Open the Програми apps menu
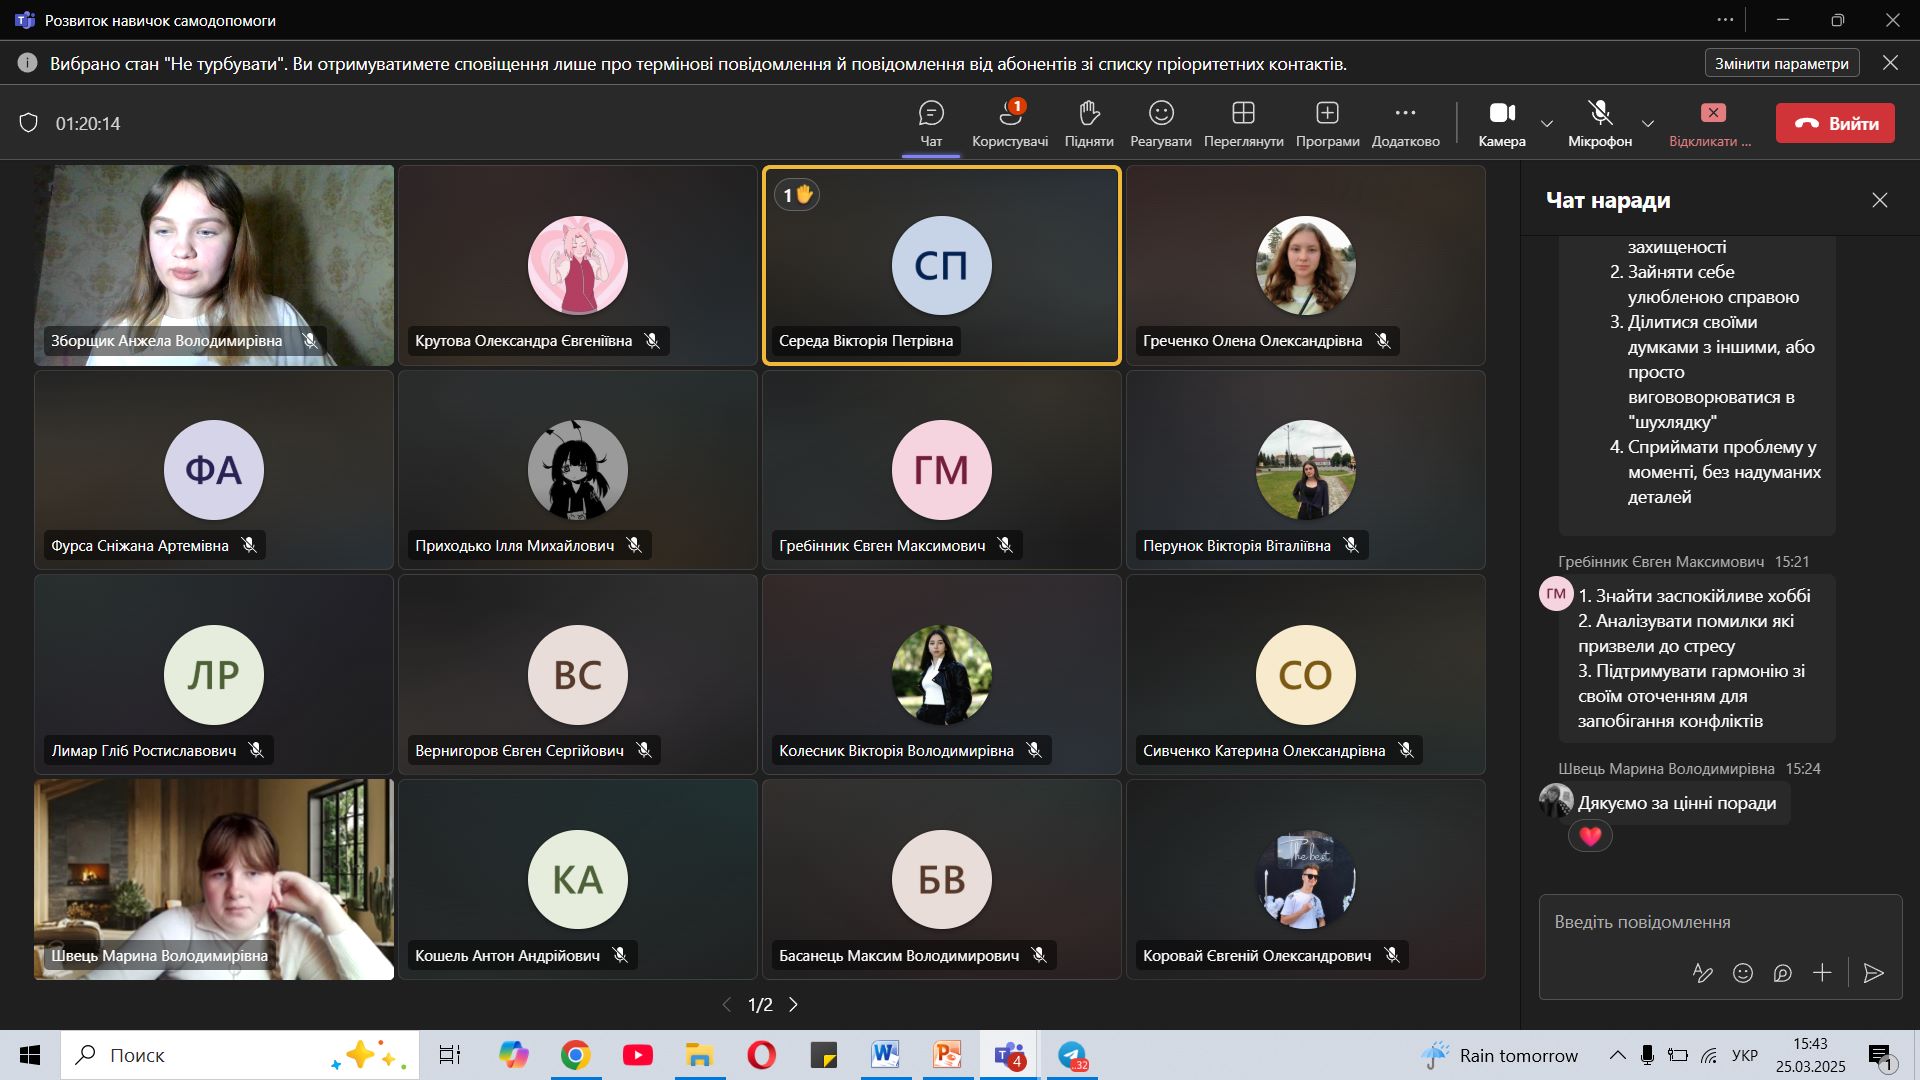Screen dimensions: 1920x1080 1327,123
